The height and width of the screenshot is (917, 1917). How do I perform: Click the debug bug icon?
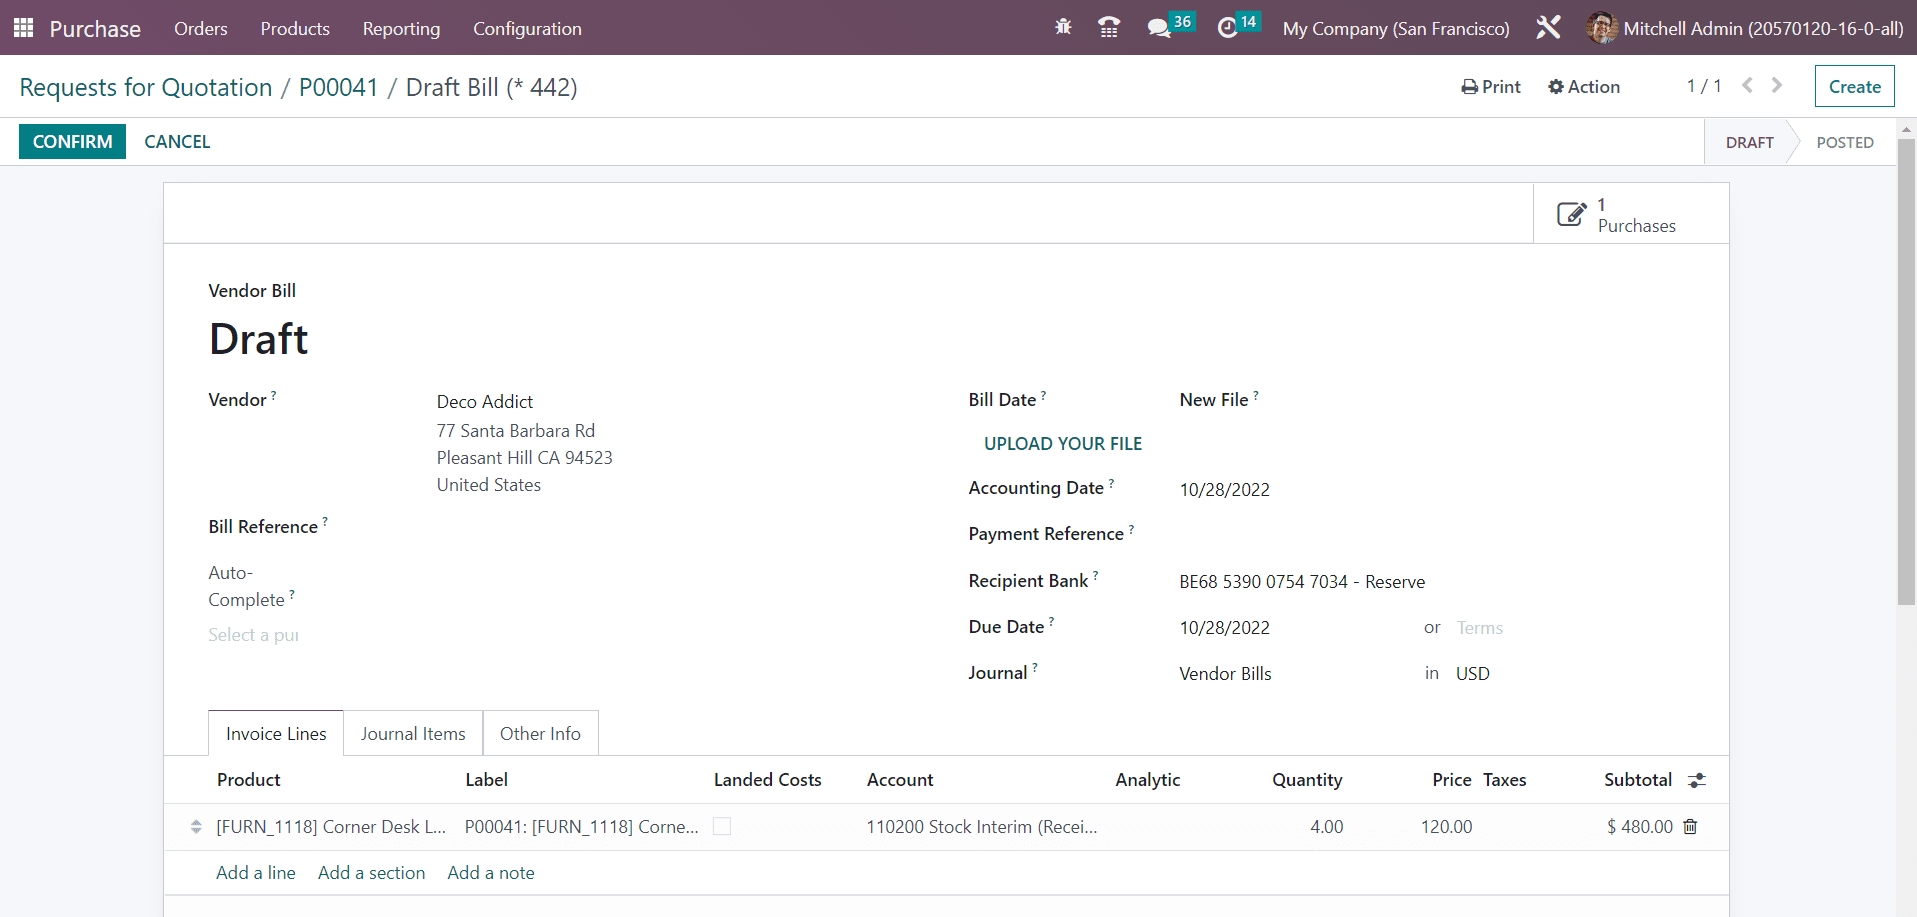pos(1063,28)
